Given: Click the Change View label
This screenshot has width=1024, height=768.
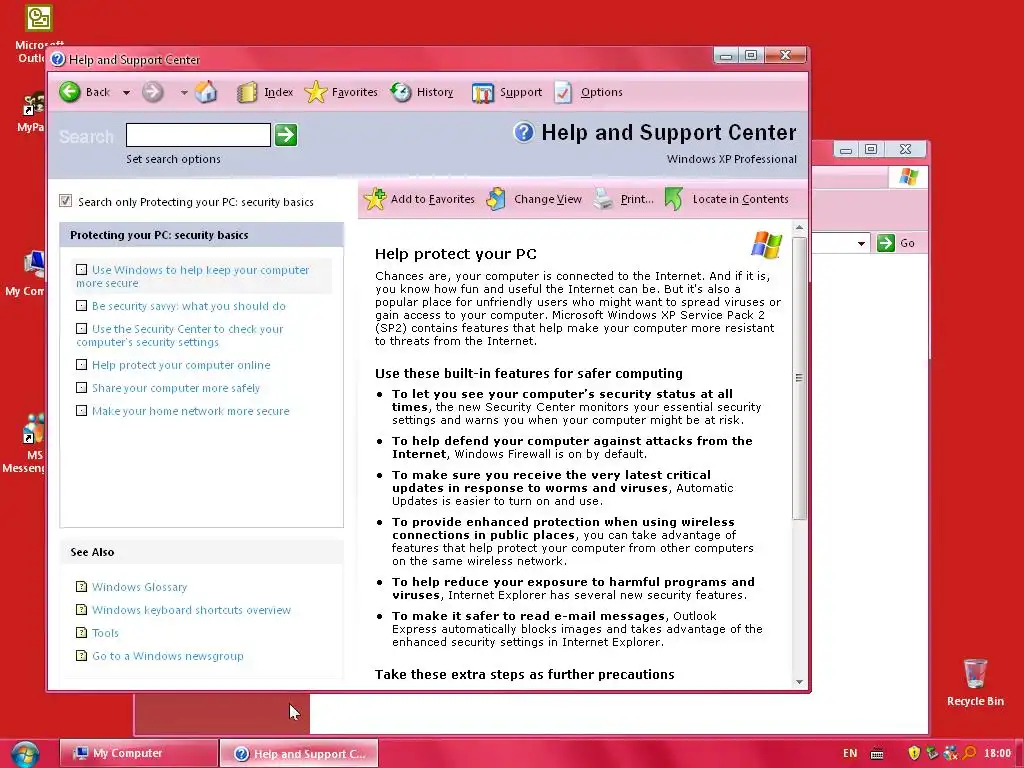Looking at the screenshot, I should tap(547, 199).
